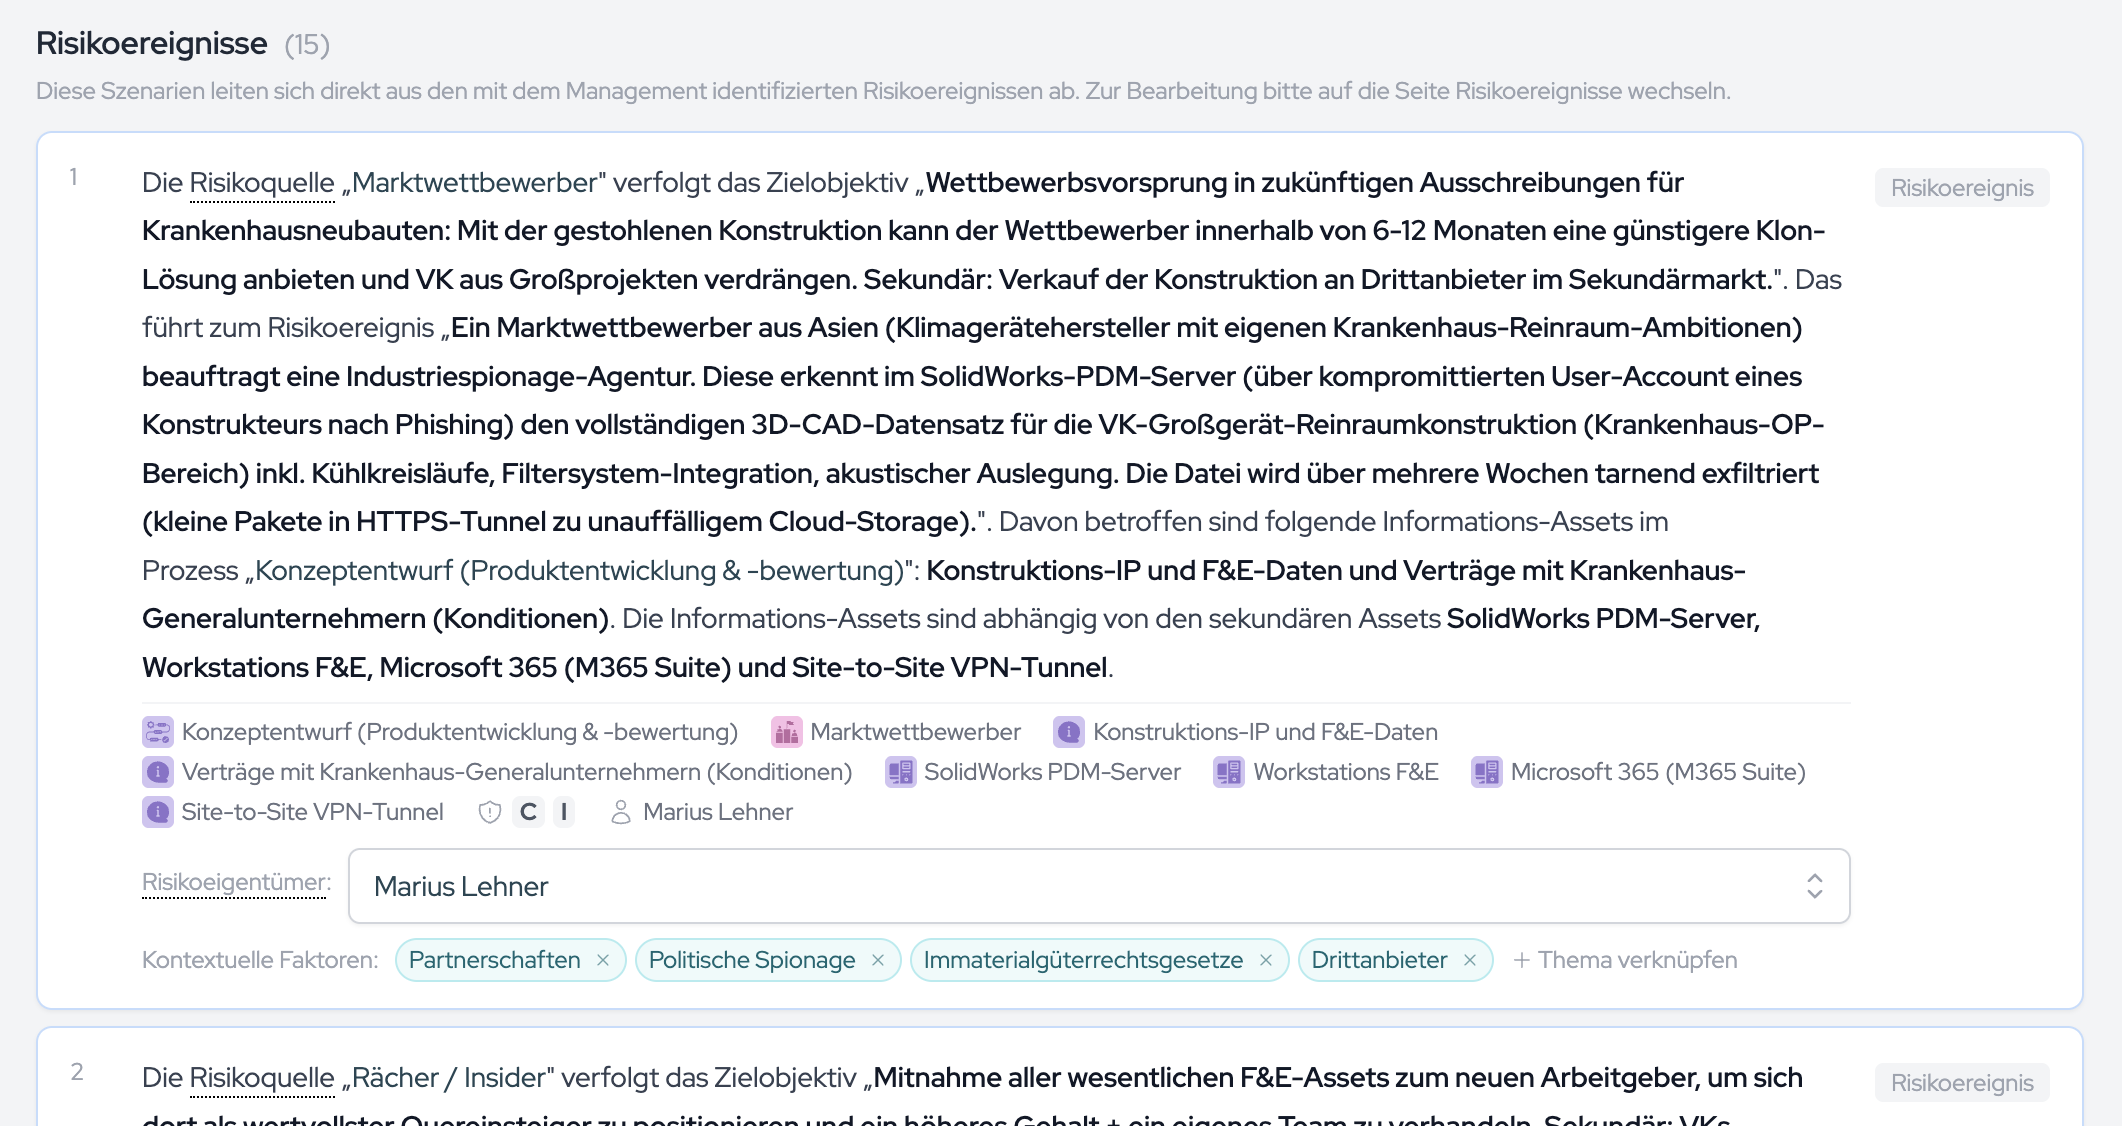The width and height of the screenshot is (2122, 1126).
Task: Remove the Partnerschaften factor tag
Action: (x=603, y=960)
